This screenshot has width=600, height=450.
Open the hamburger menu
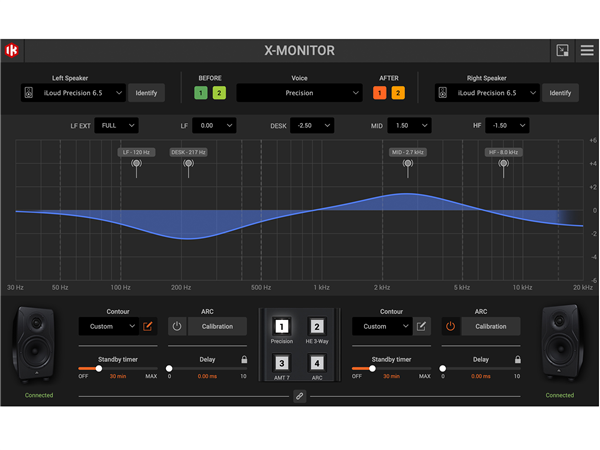[x=587, y=50]
